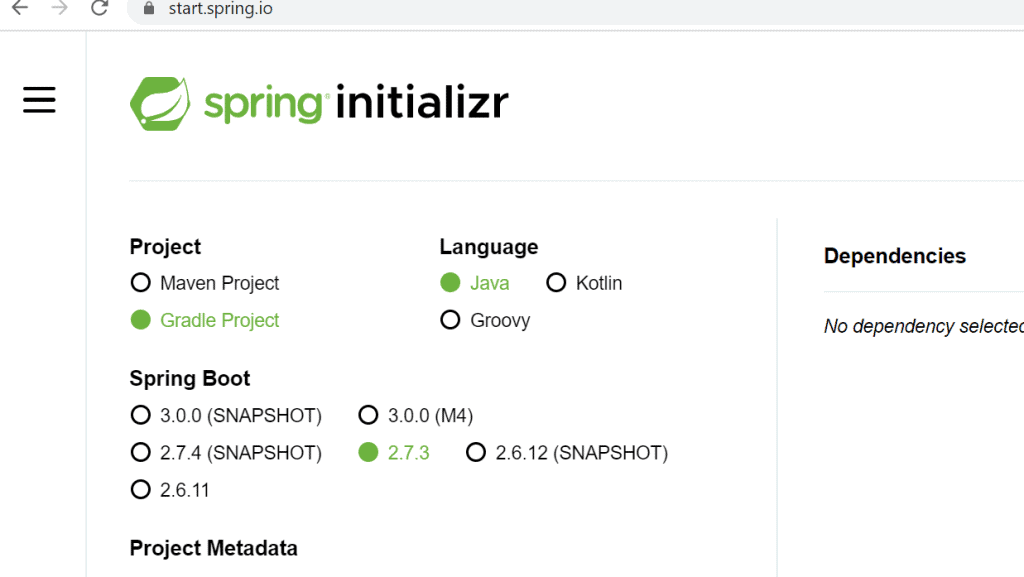Pick Kotlin as the language

[556, 283]
